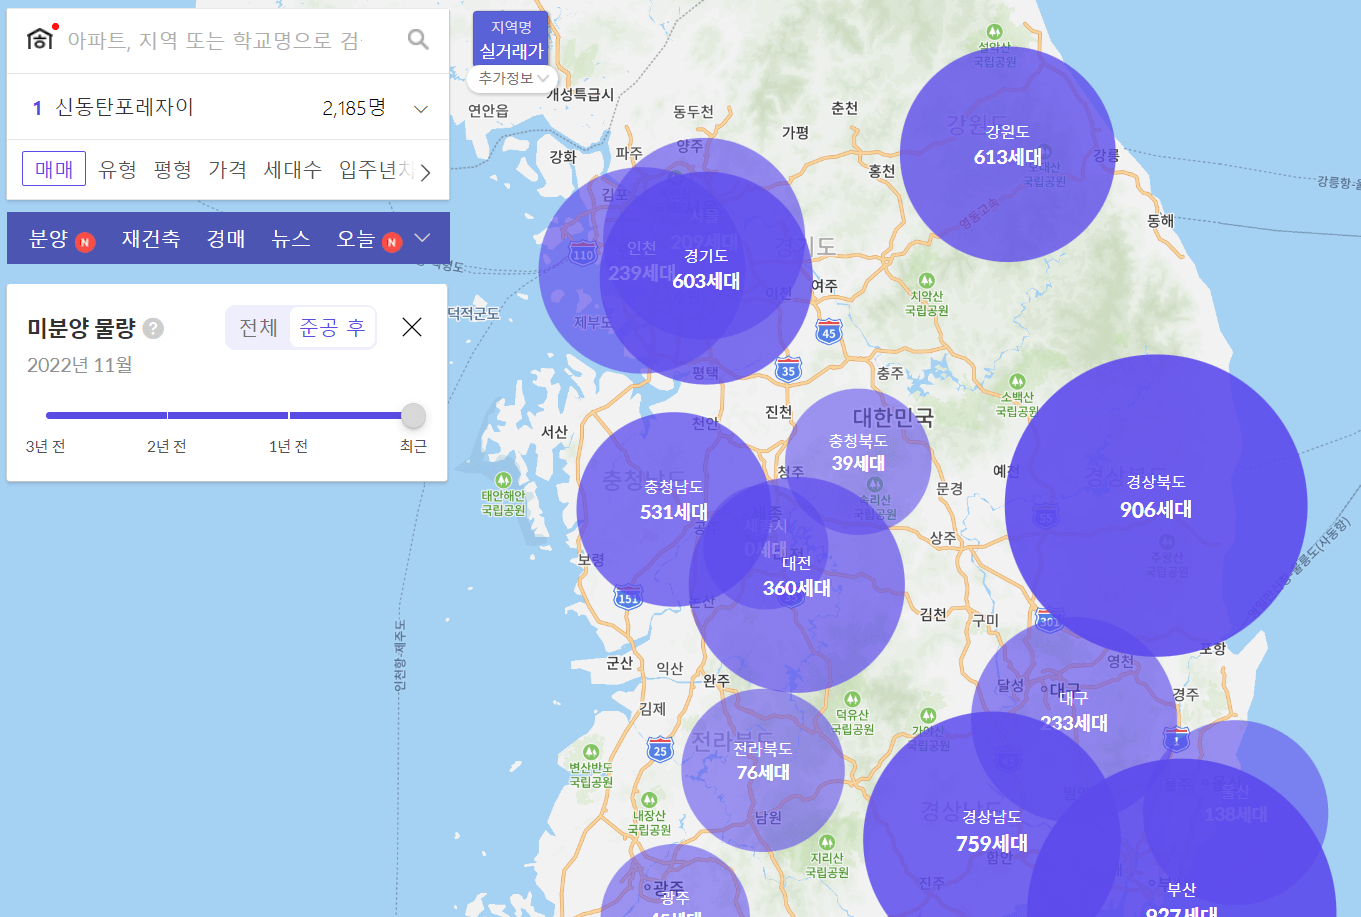
Task: Click the 덕유산 국립공원 map icon
Action: coord(852,699)
